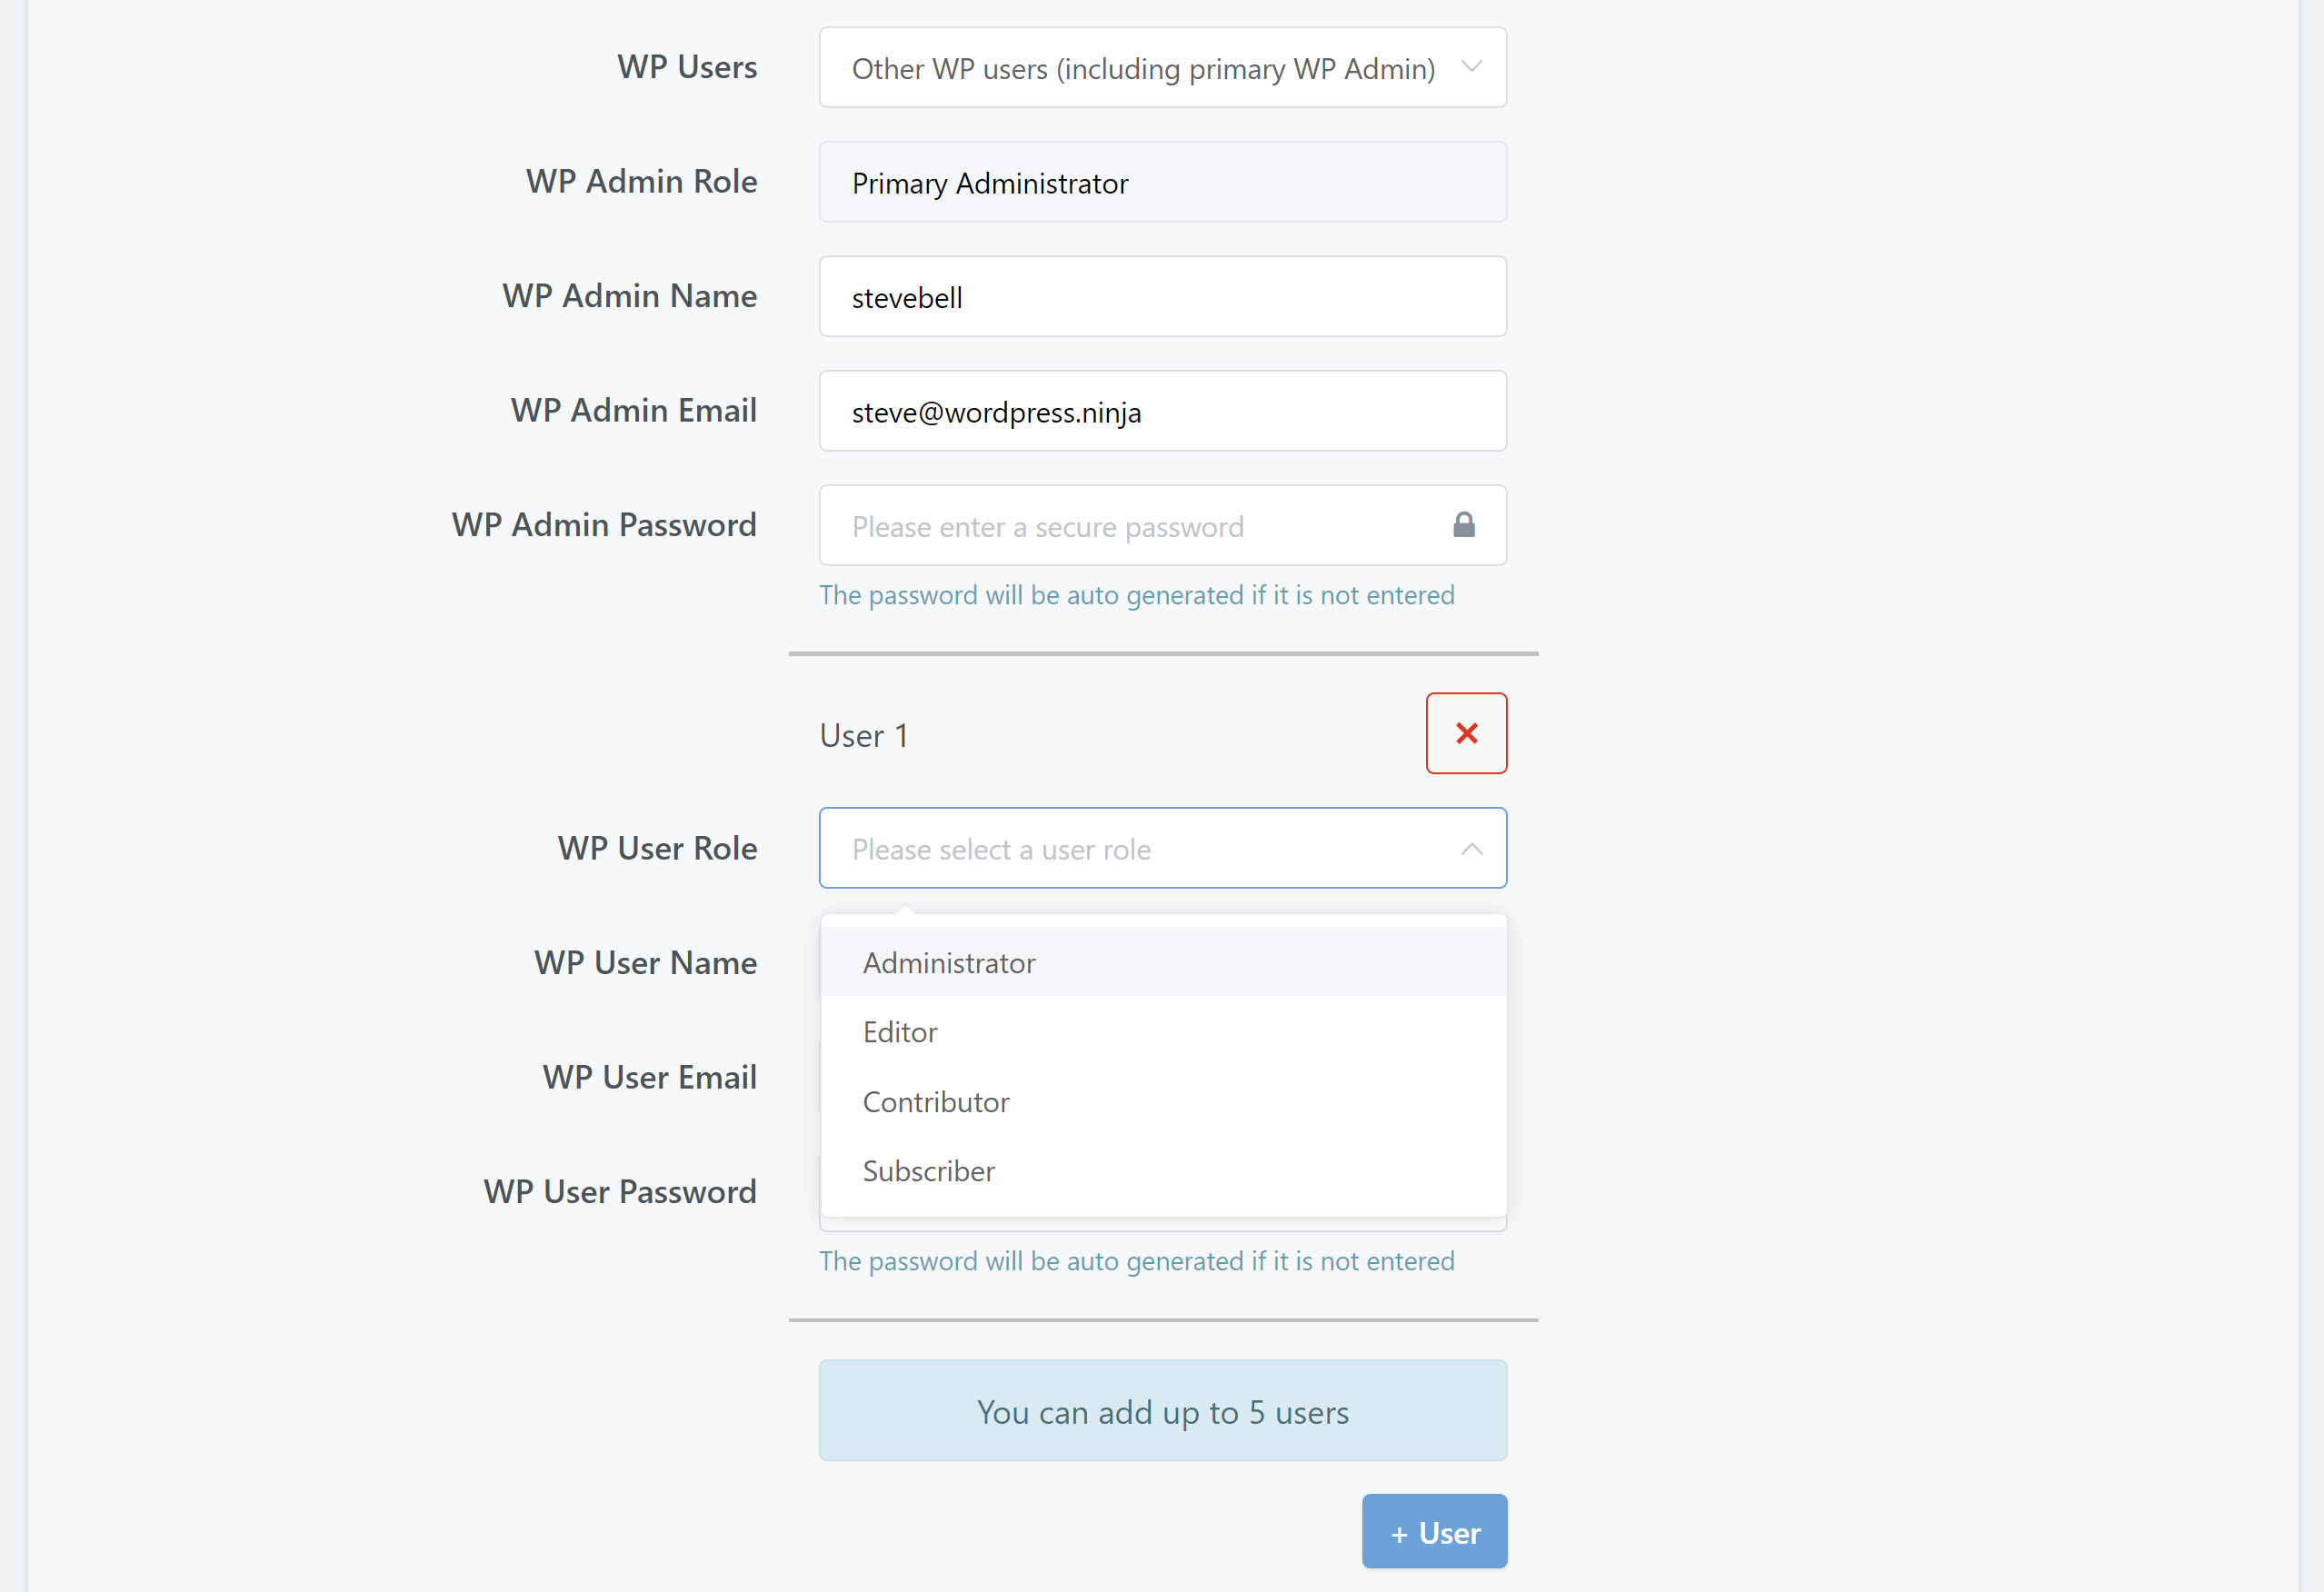Viewport: 2324px width, 1592px height.
Task: Add another user with the + User button
Action: 1434,1531
